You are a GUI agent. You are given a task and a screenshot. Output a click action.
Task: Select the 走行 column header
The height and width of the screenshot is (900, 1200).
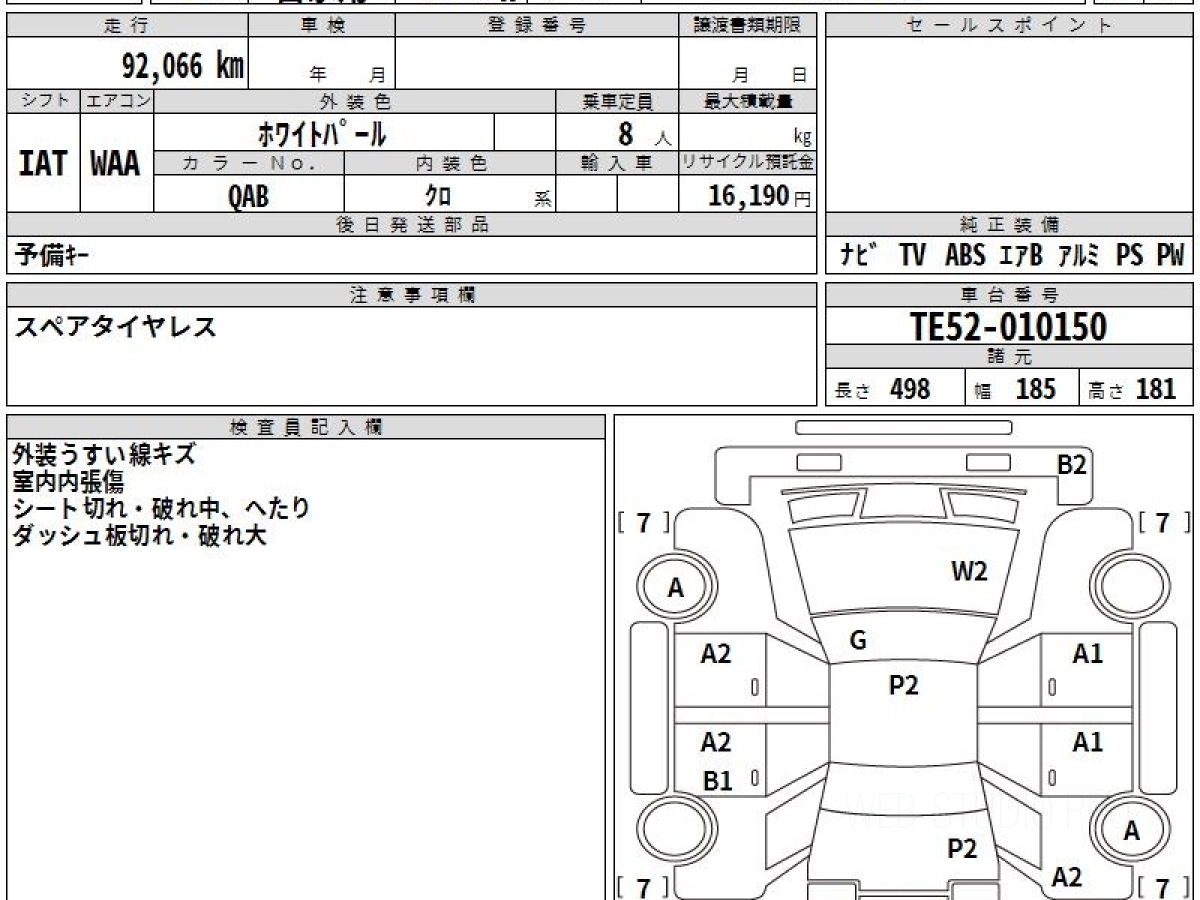click(x=126, y=26)
